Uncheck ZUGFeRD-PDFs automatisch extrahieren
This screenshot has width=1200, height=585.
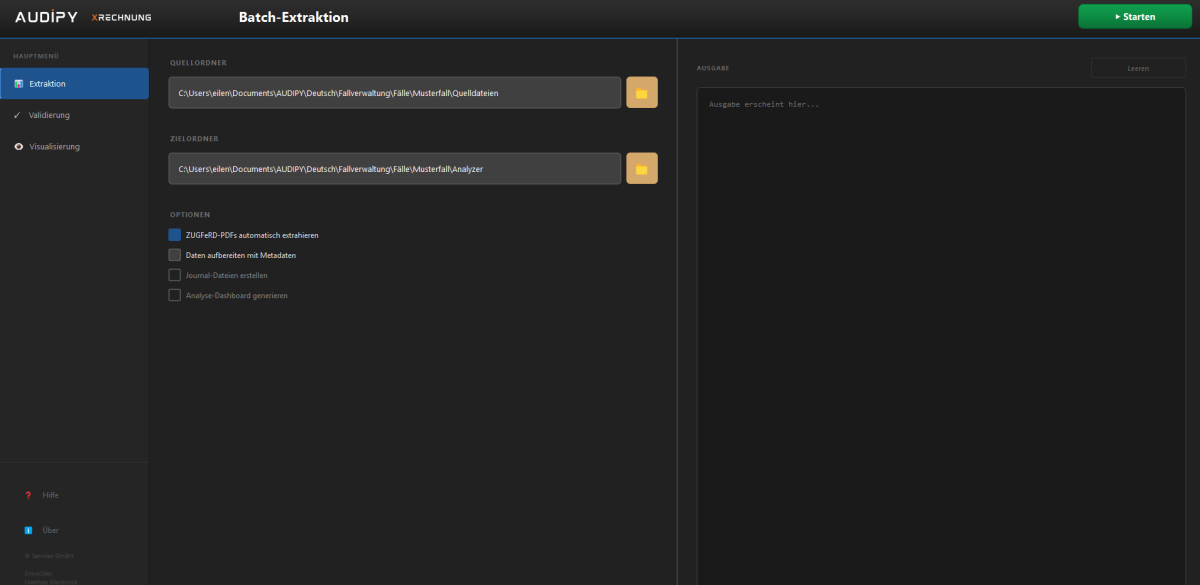click(175, 235)
